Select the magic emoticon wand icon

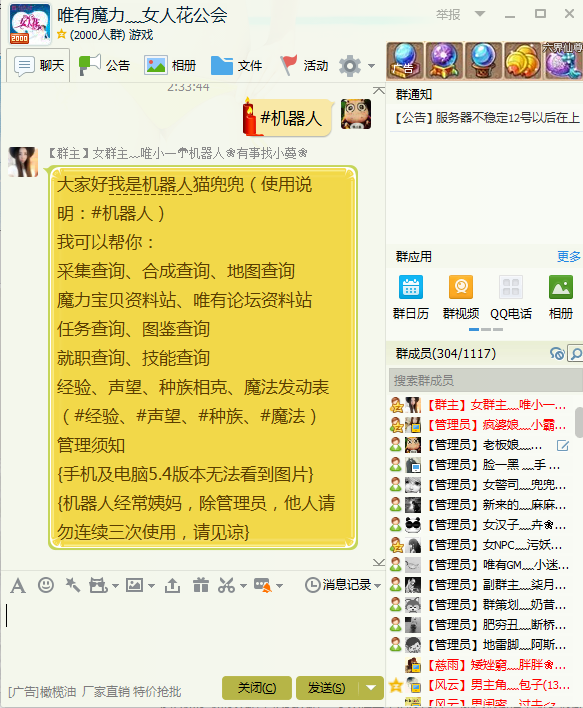(73, 585)
